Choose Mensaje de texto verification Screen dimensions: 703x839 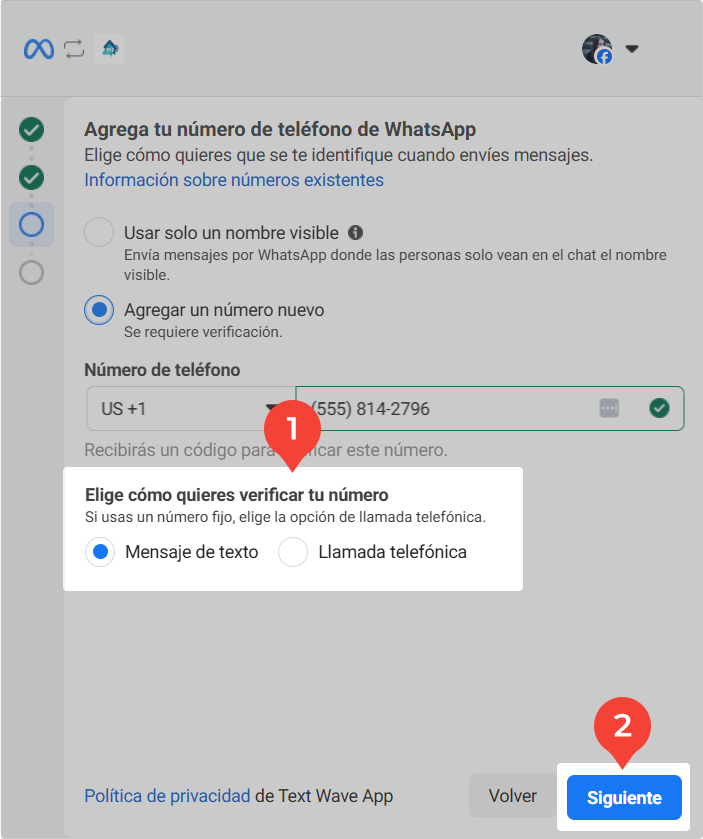coord(100,552)
